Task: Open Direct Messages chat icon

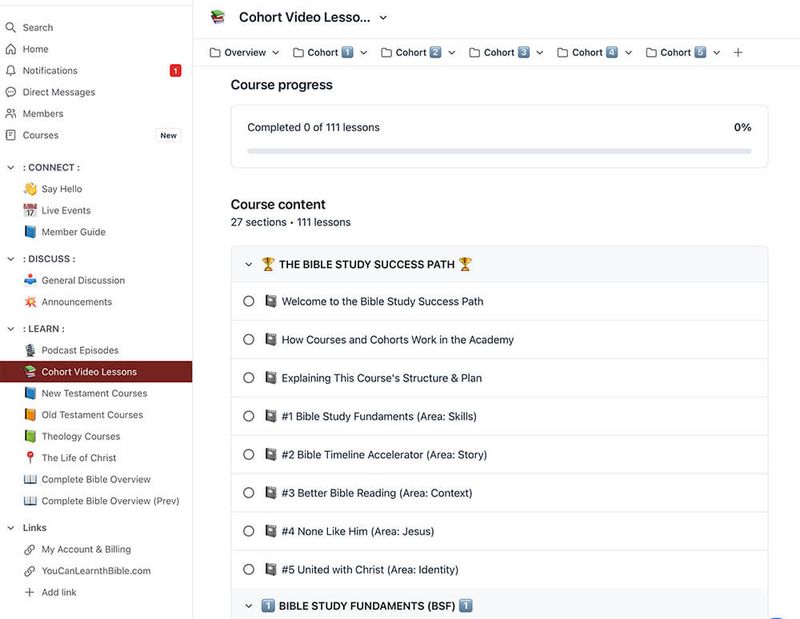Action: pyautogui.click(x=11, y=92)
